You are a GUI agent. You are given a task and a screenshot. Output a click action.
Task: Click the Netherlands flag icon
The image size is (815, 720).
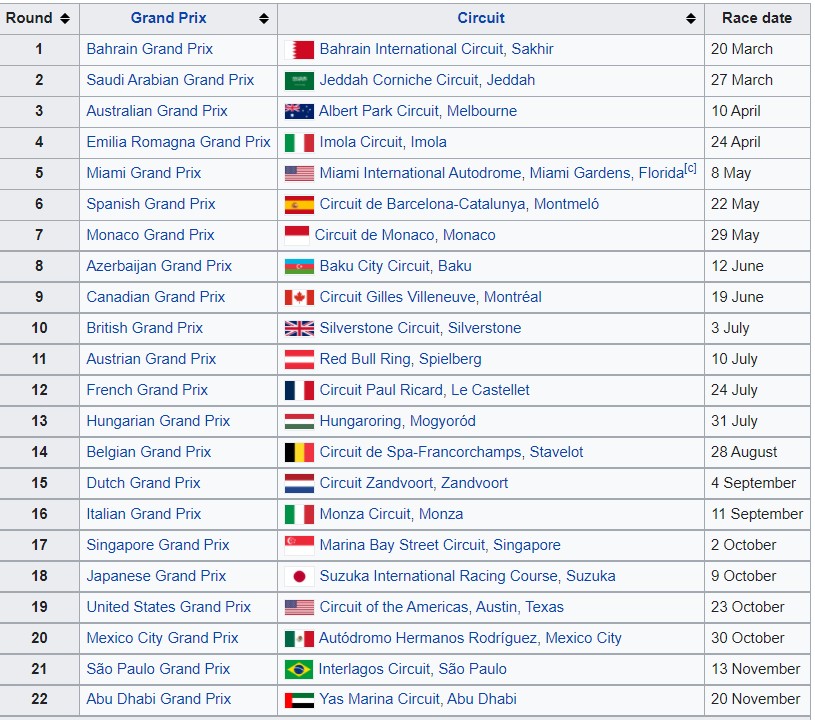(299, 483)
